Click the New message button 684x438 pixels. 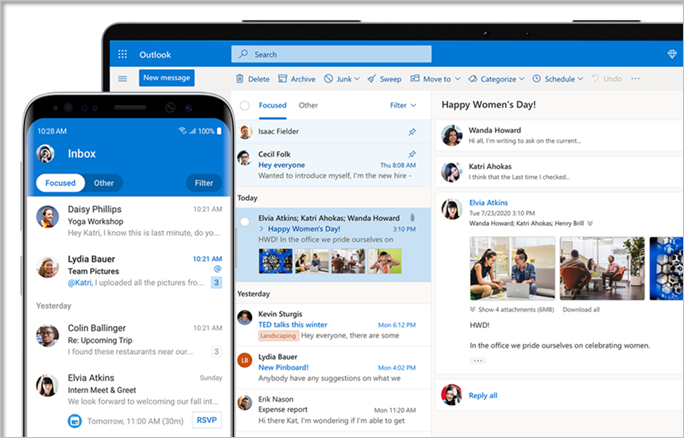point(166,78)
